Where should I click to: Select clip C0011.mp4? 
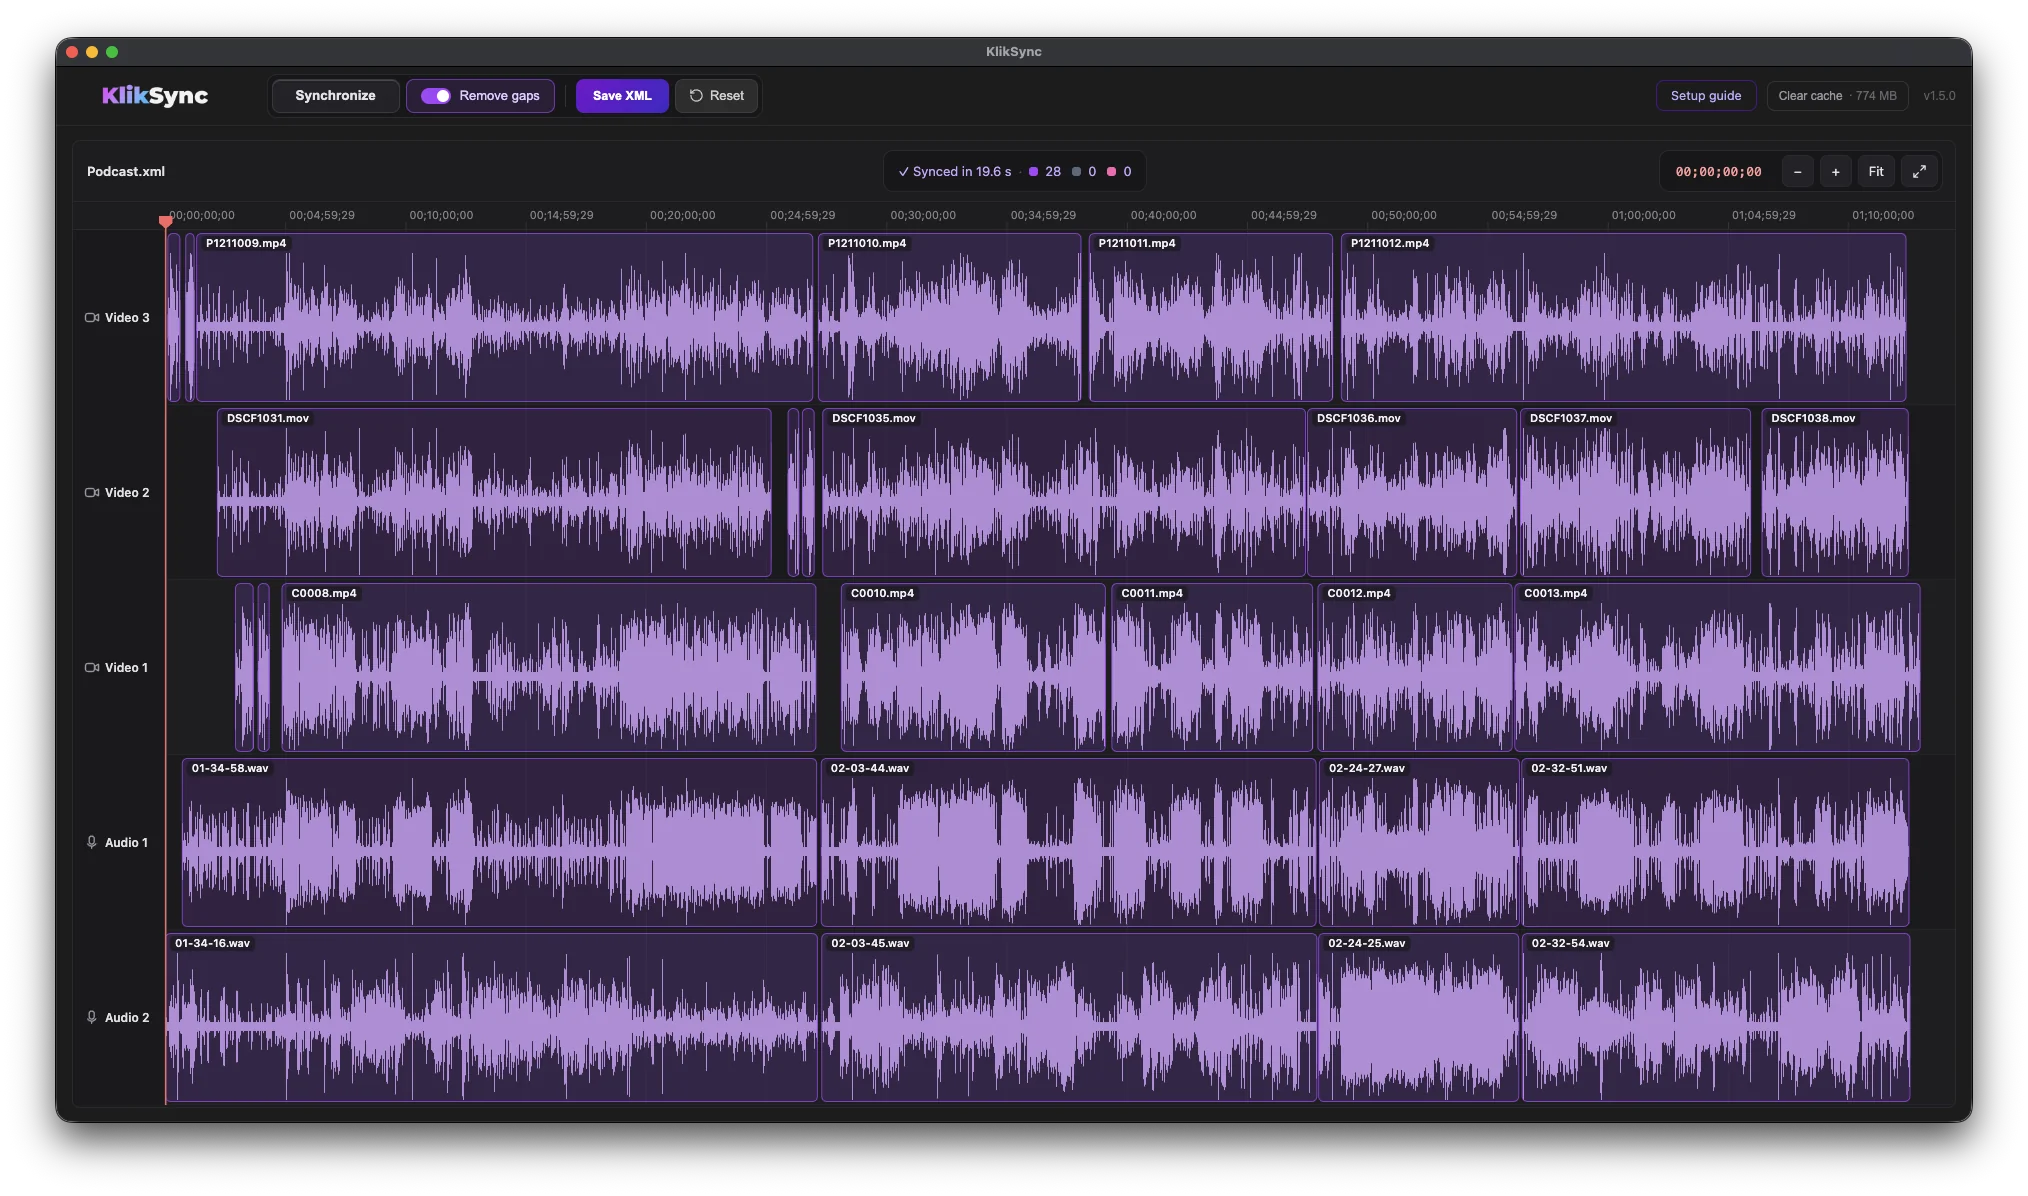1211,668
